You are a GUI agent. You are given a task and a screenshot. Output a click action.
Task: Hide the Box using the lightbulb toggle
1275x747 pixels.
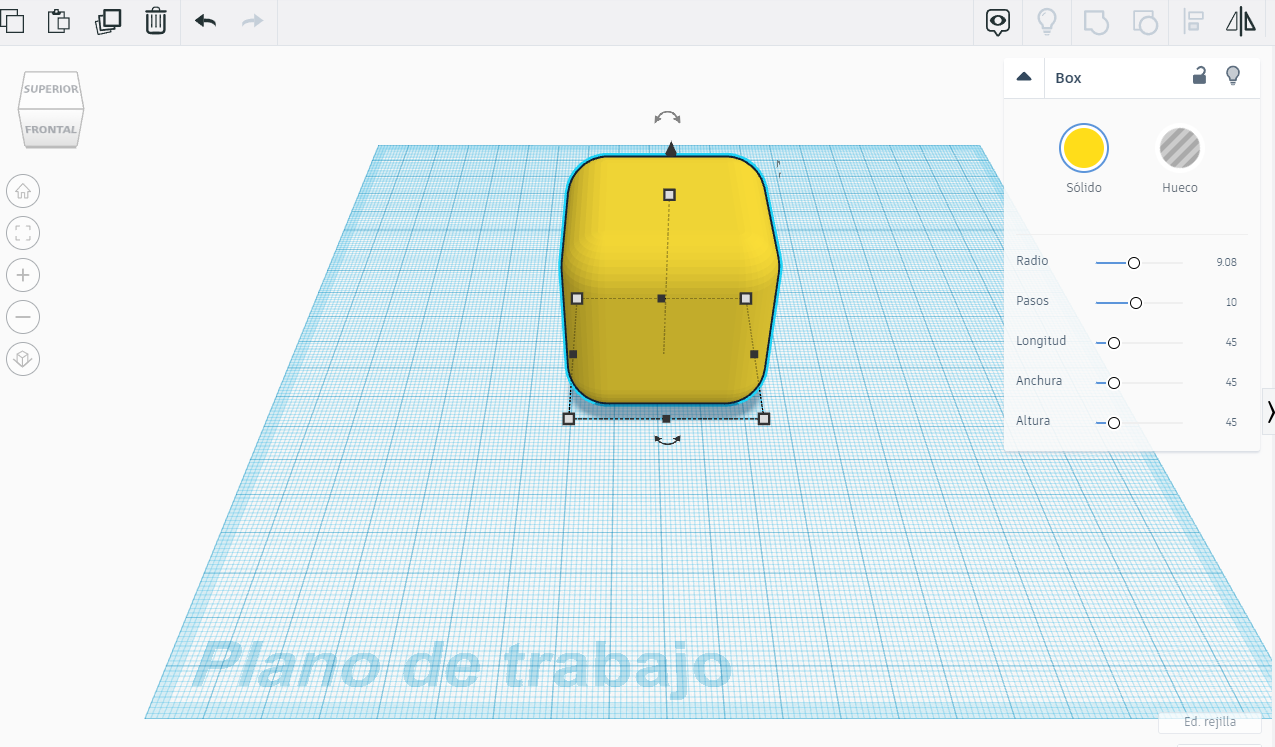(1233, 75)
